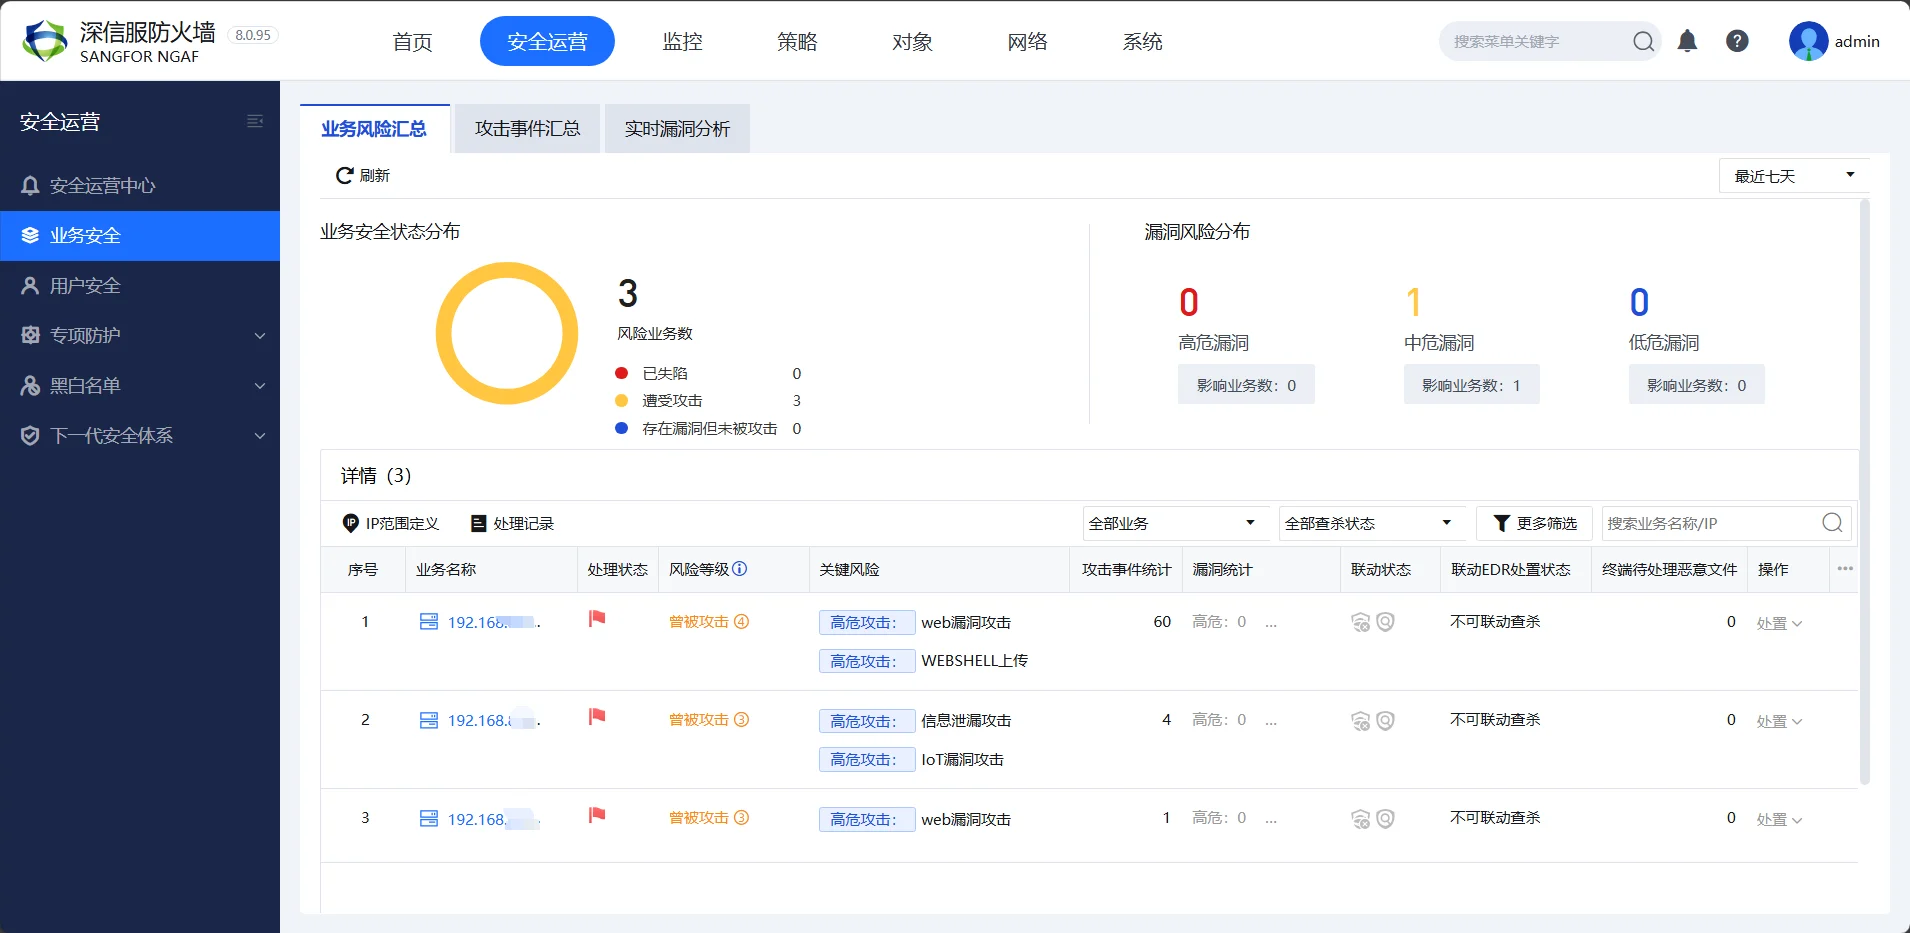This screenshot has width=1910, height=933.
Task: Click the notification bell icon
Action: (1687, 41)
